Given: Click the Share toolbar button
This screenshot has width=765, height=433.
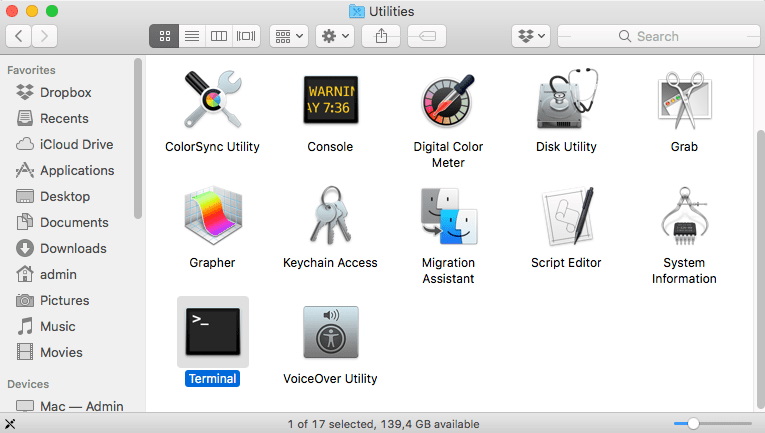Looking at the screenshot, I should pyautogui.click(x=381, y=36).
